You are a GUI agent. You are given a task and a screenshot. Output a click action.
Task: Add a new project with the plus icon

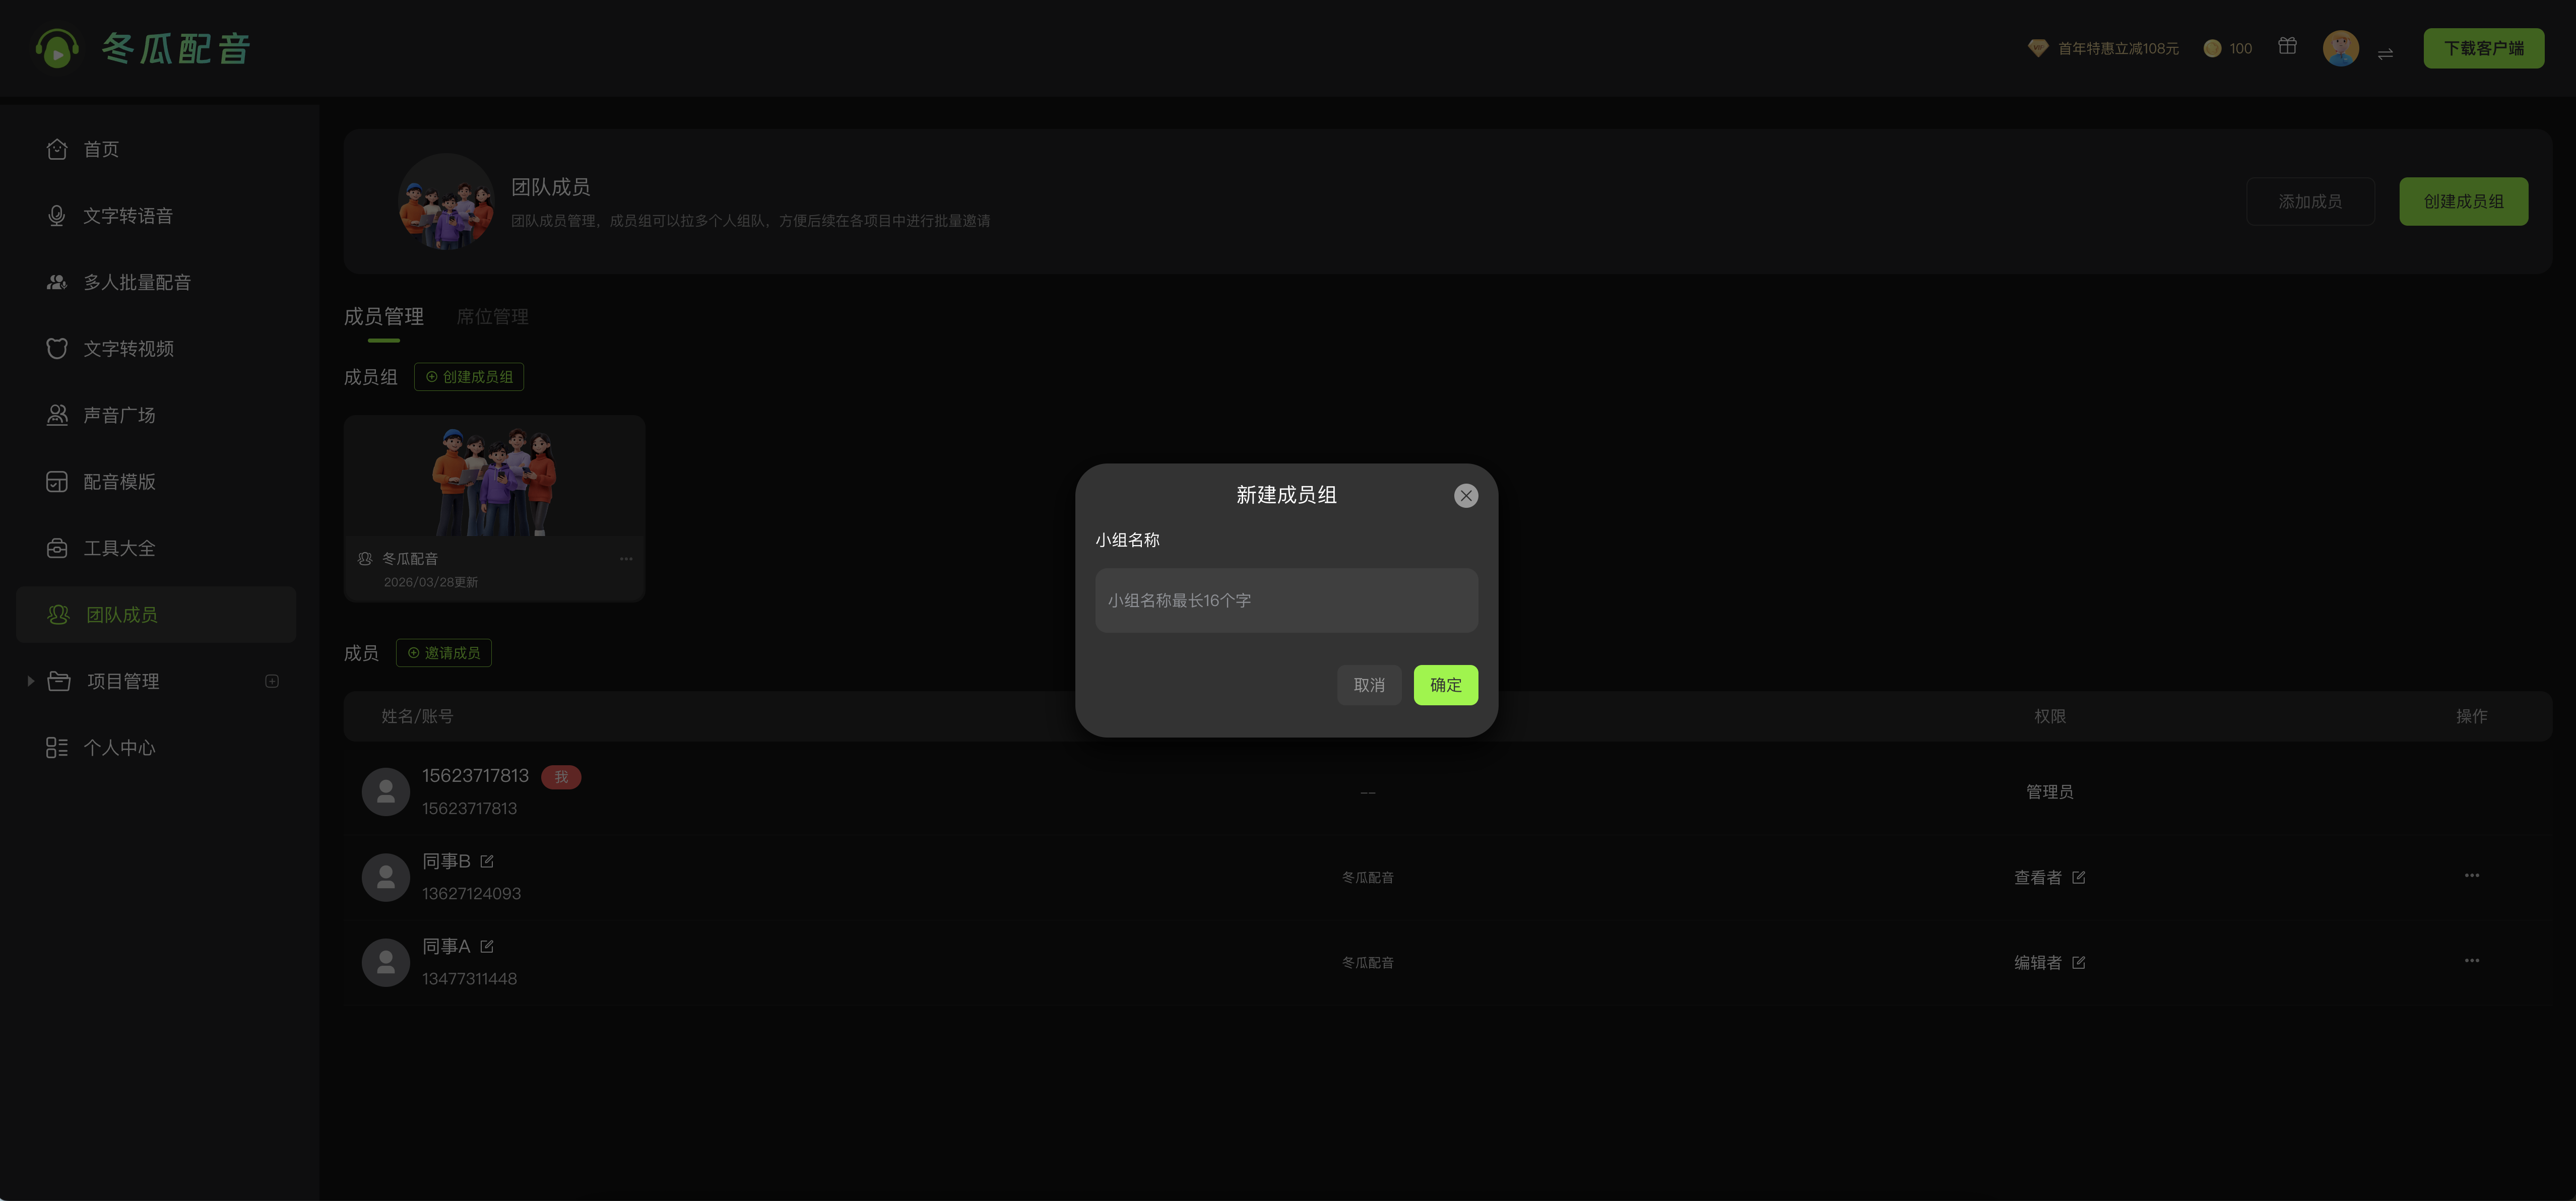pos(272,681)
